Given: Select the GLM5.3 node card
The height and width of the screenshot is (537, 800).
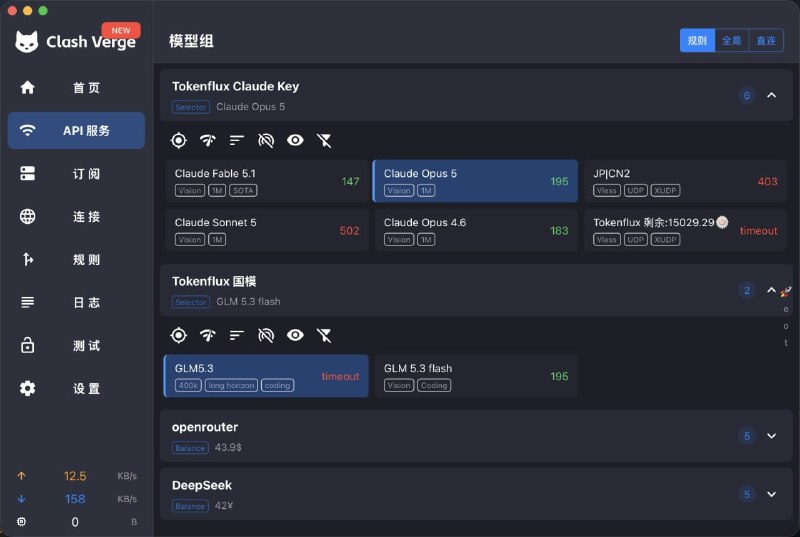Looking at the screenshot, I should [266, 376].
